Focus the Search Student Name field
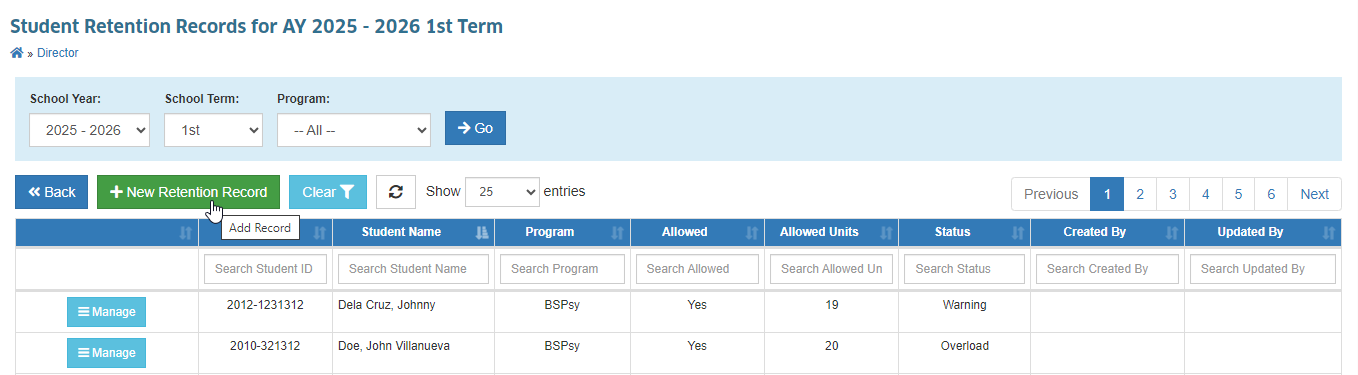The width and height of the screenshot is (1358, 375). point(413,269)
